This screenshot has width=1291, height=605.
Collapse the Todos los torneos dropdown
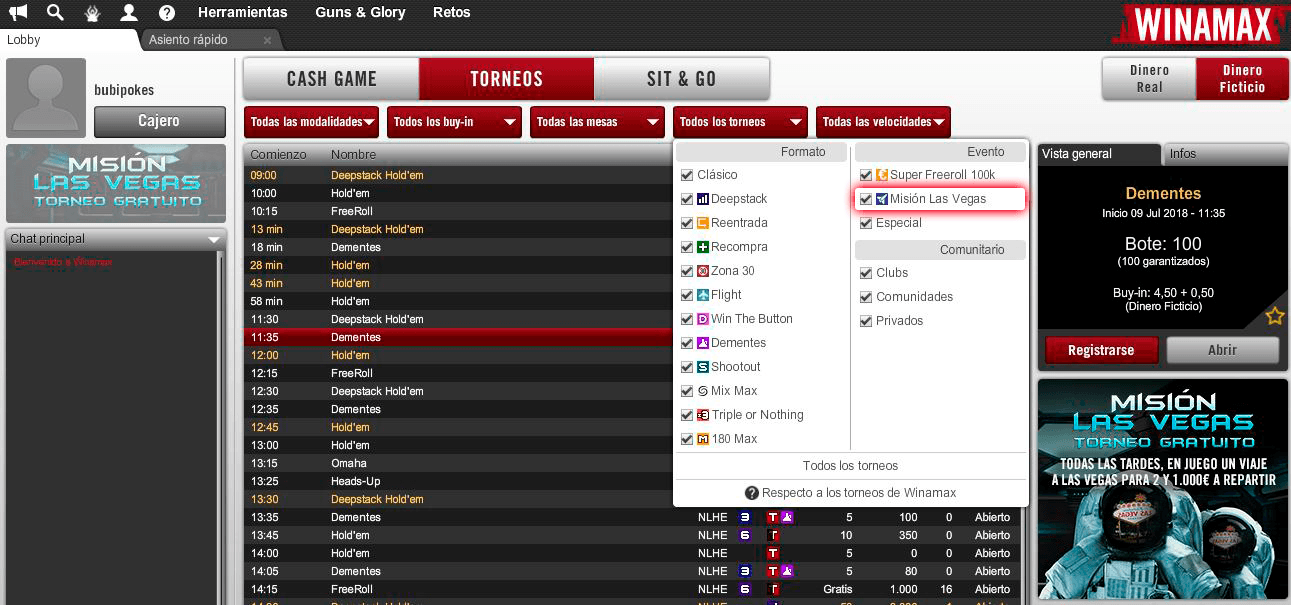pos(740,122)
